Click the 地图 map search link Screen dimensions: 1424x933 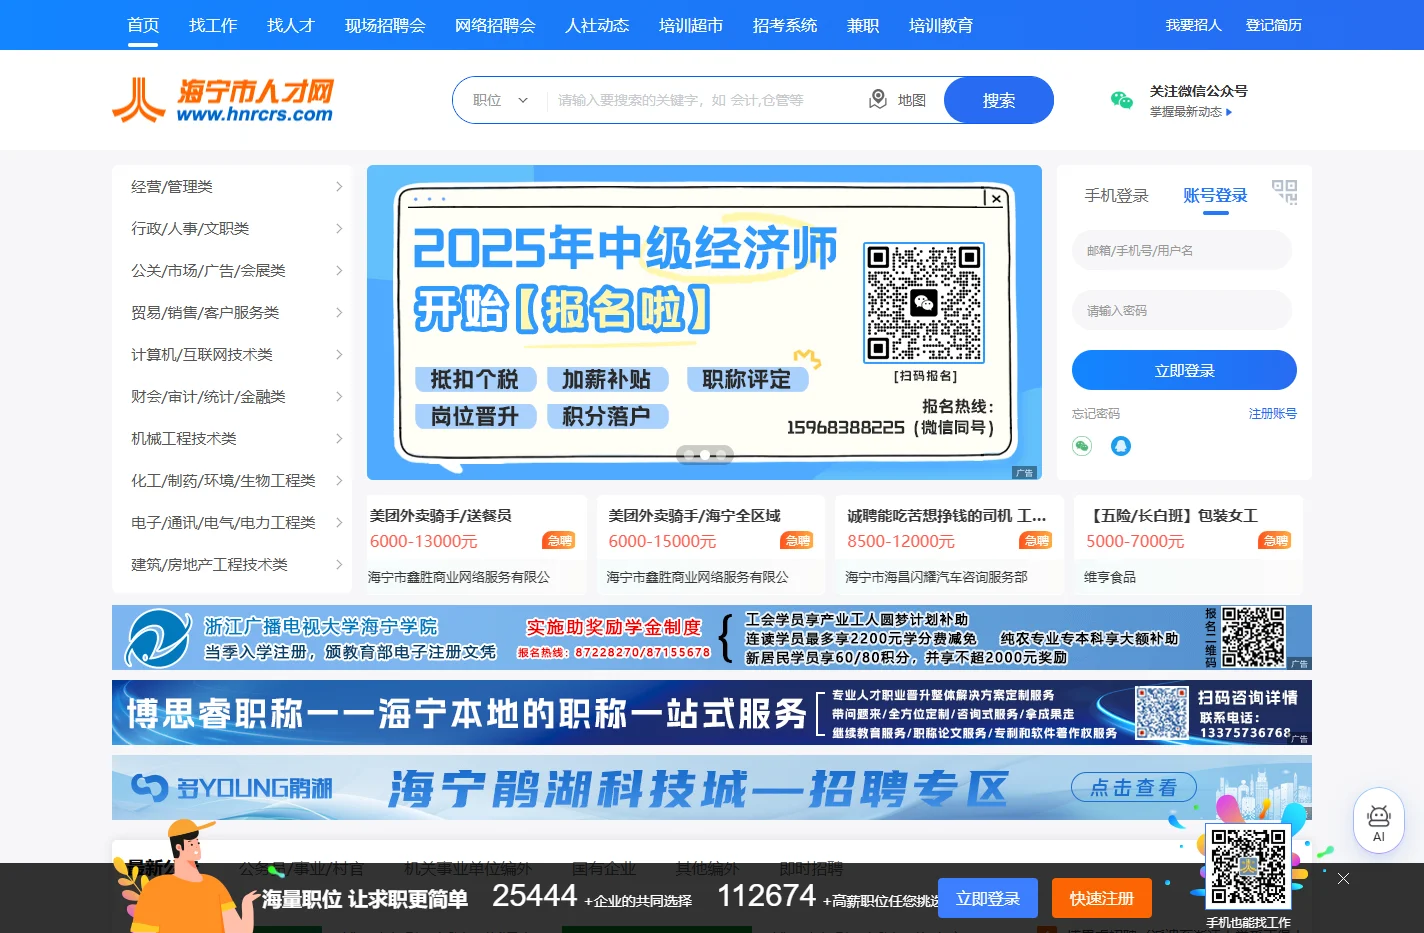point(912,100)
